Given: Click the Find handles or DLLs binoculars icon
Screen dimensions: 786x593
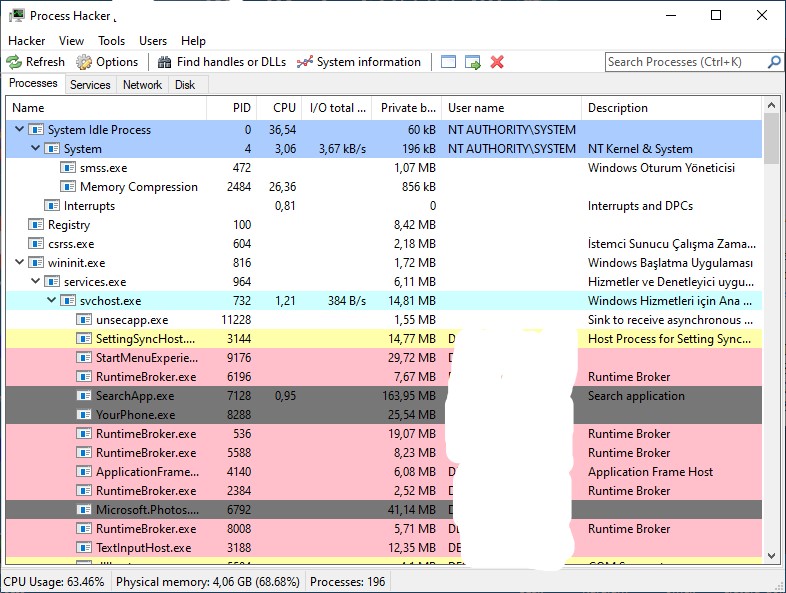Looking at the screenshot, I should [x=164, y=62].
